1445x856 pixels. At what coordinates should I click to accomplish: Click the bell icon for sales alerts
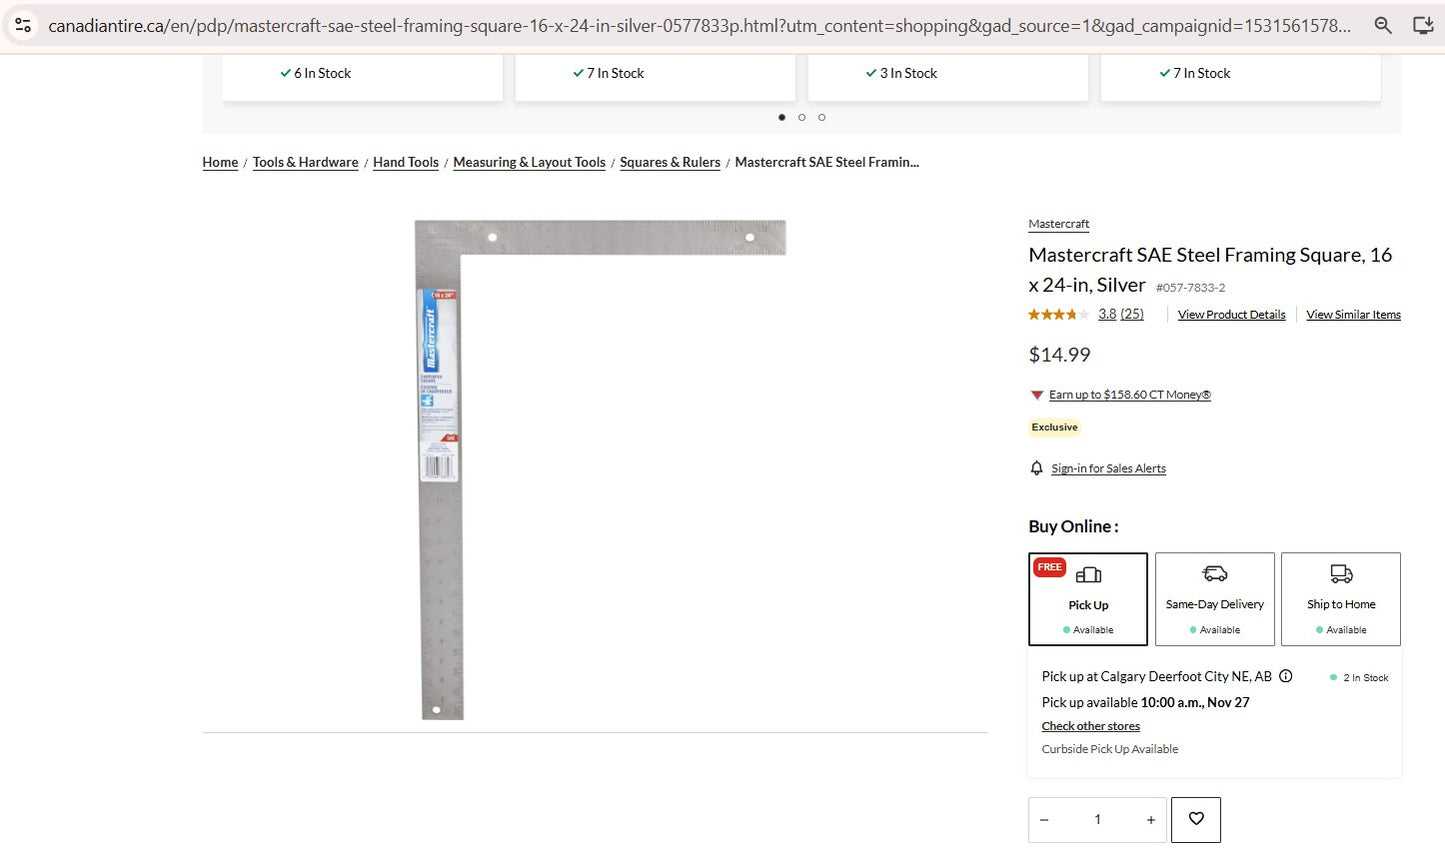pos(1037,468)
